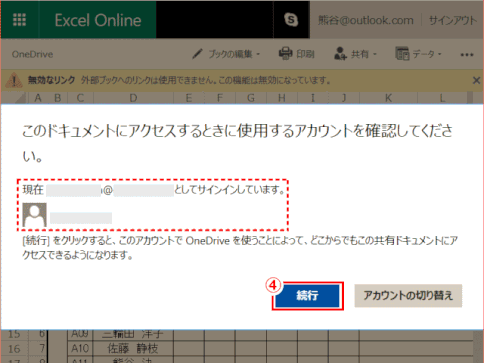Select column K header
The width and height of the screenshot is (484, 363).
click(x=388, y=98)
